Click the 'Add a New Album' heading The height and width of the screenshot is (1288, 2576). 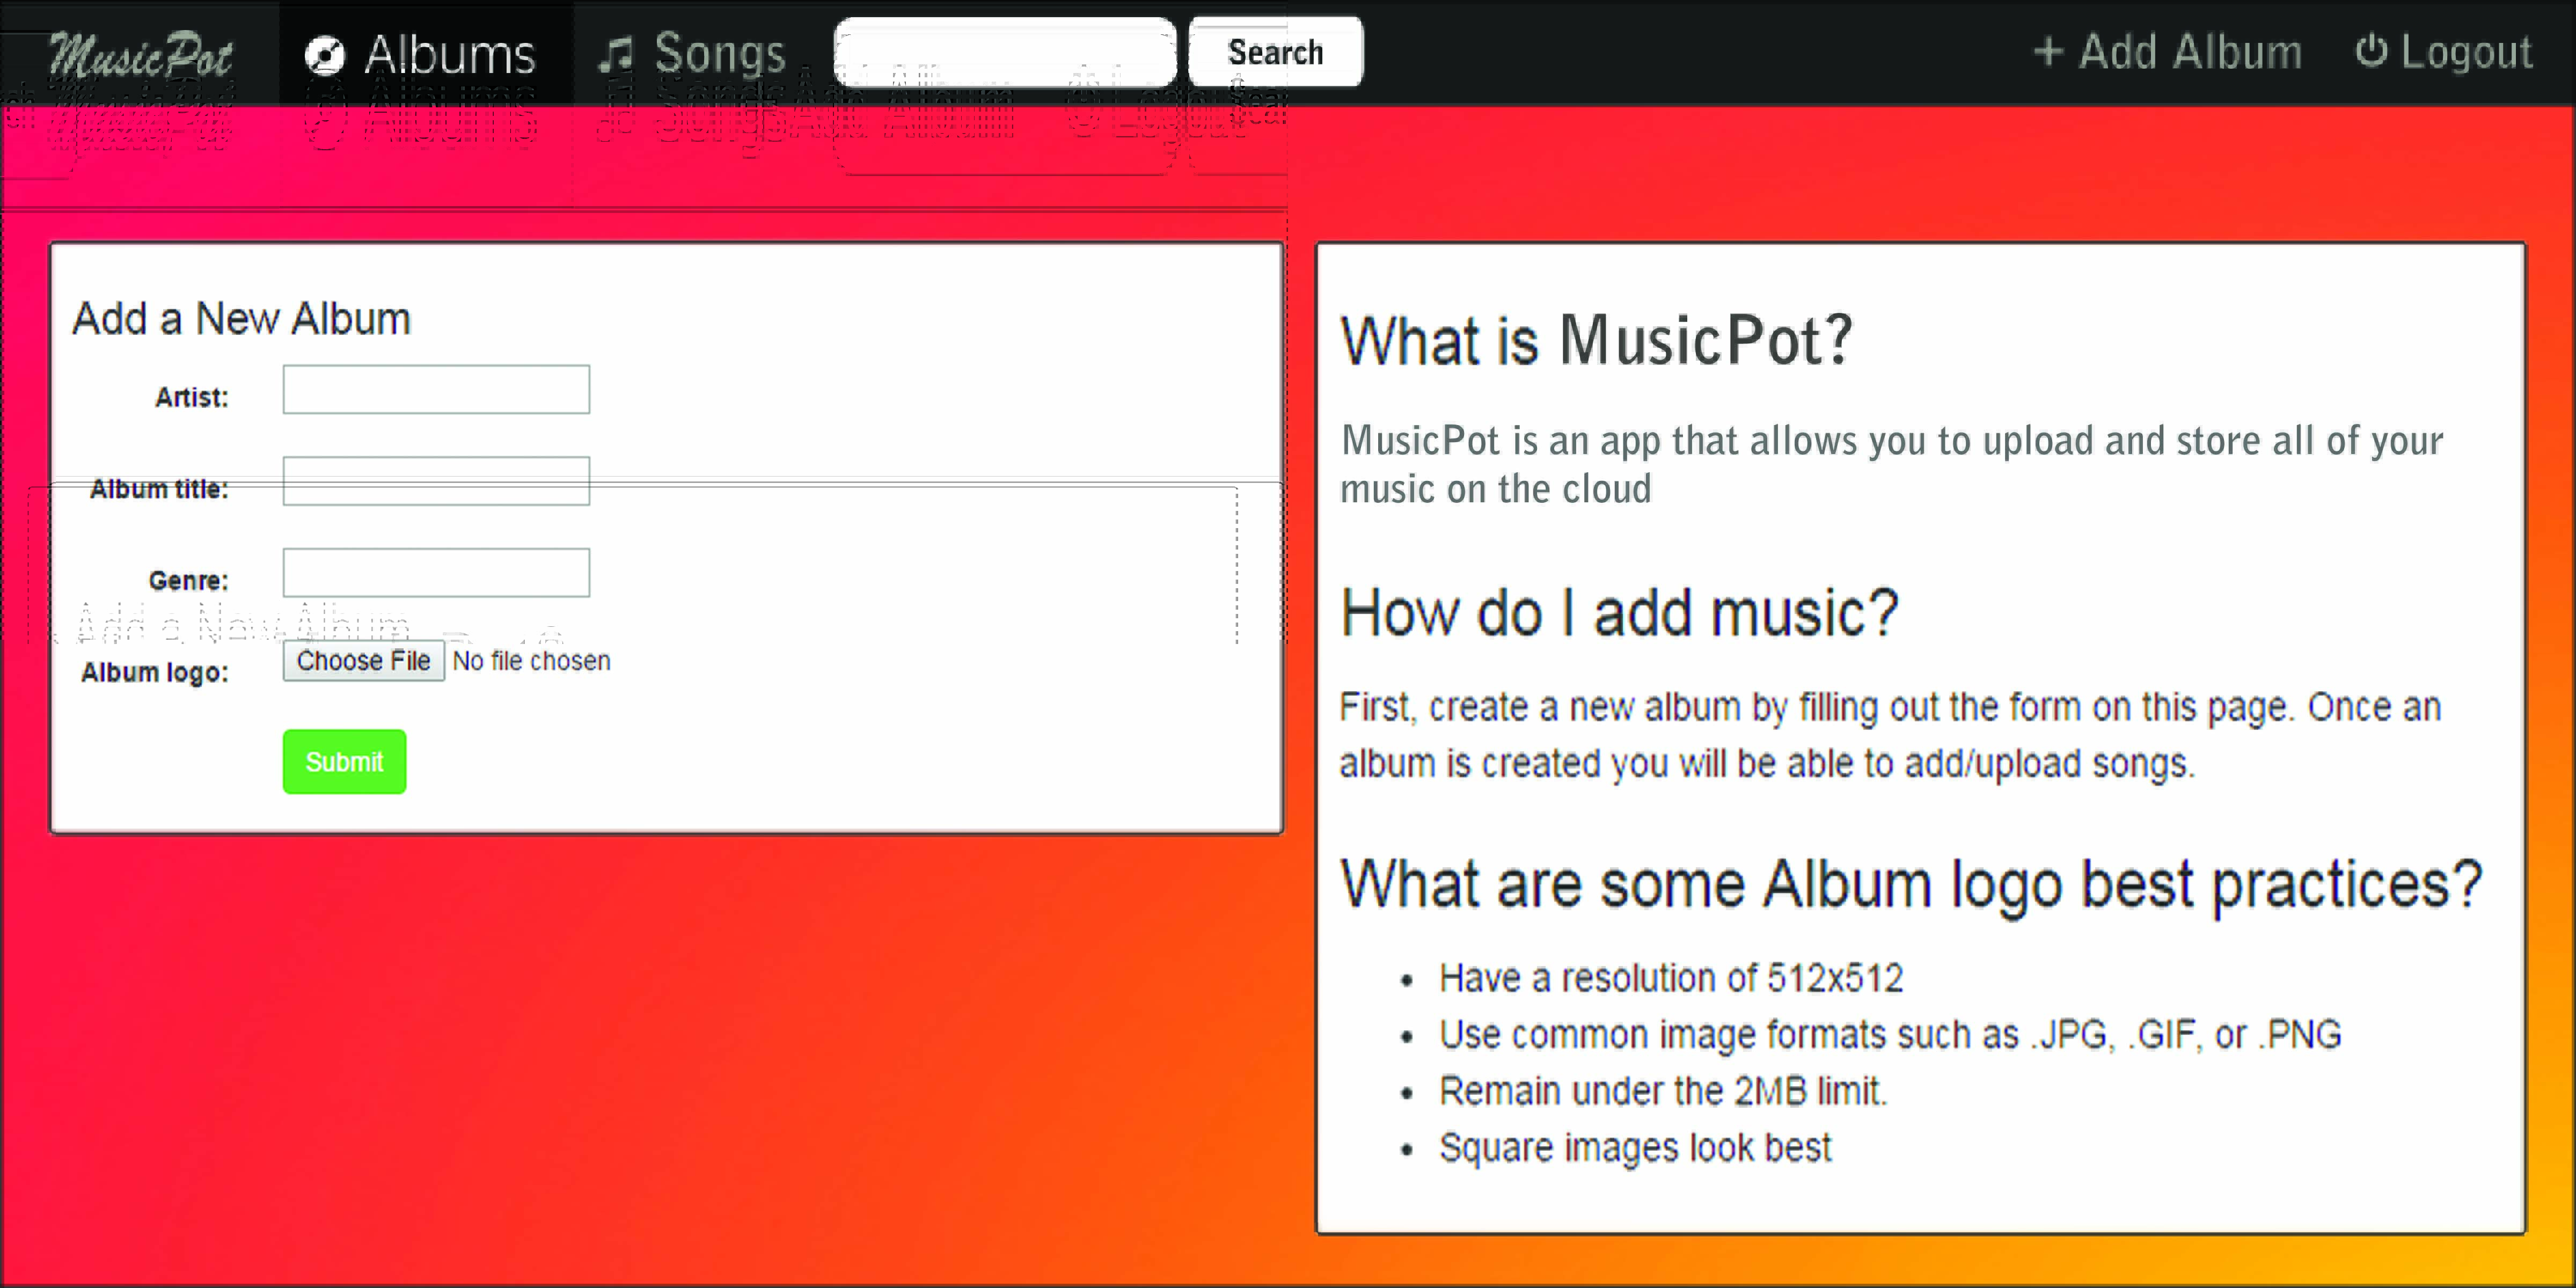(x=241, y=319)
